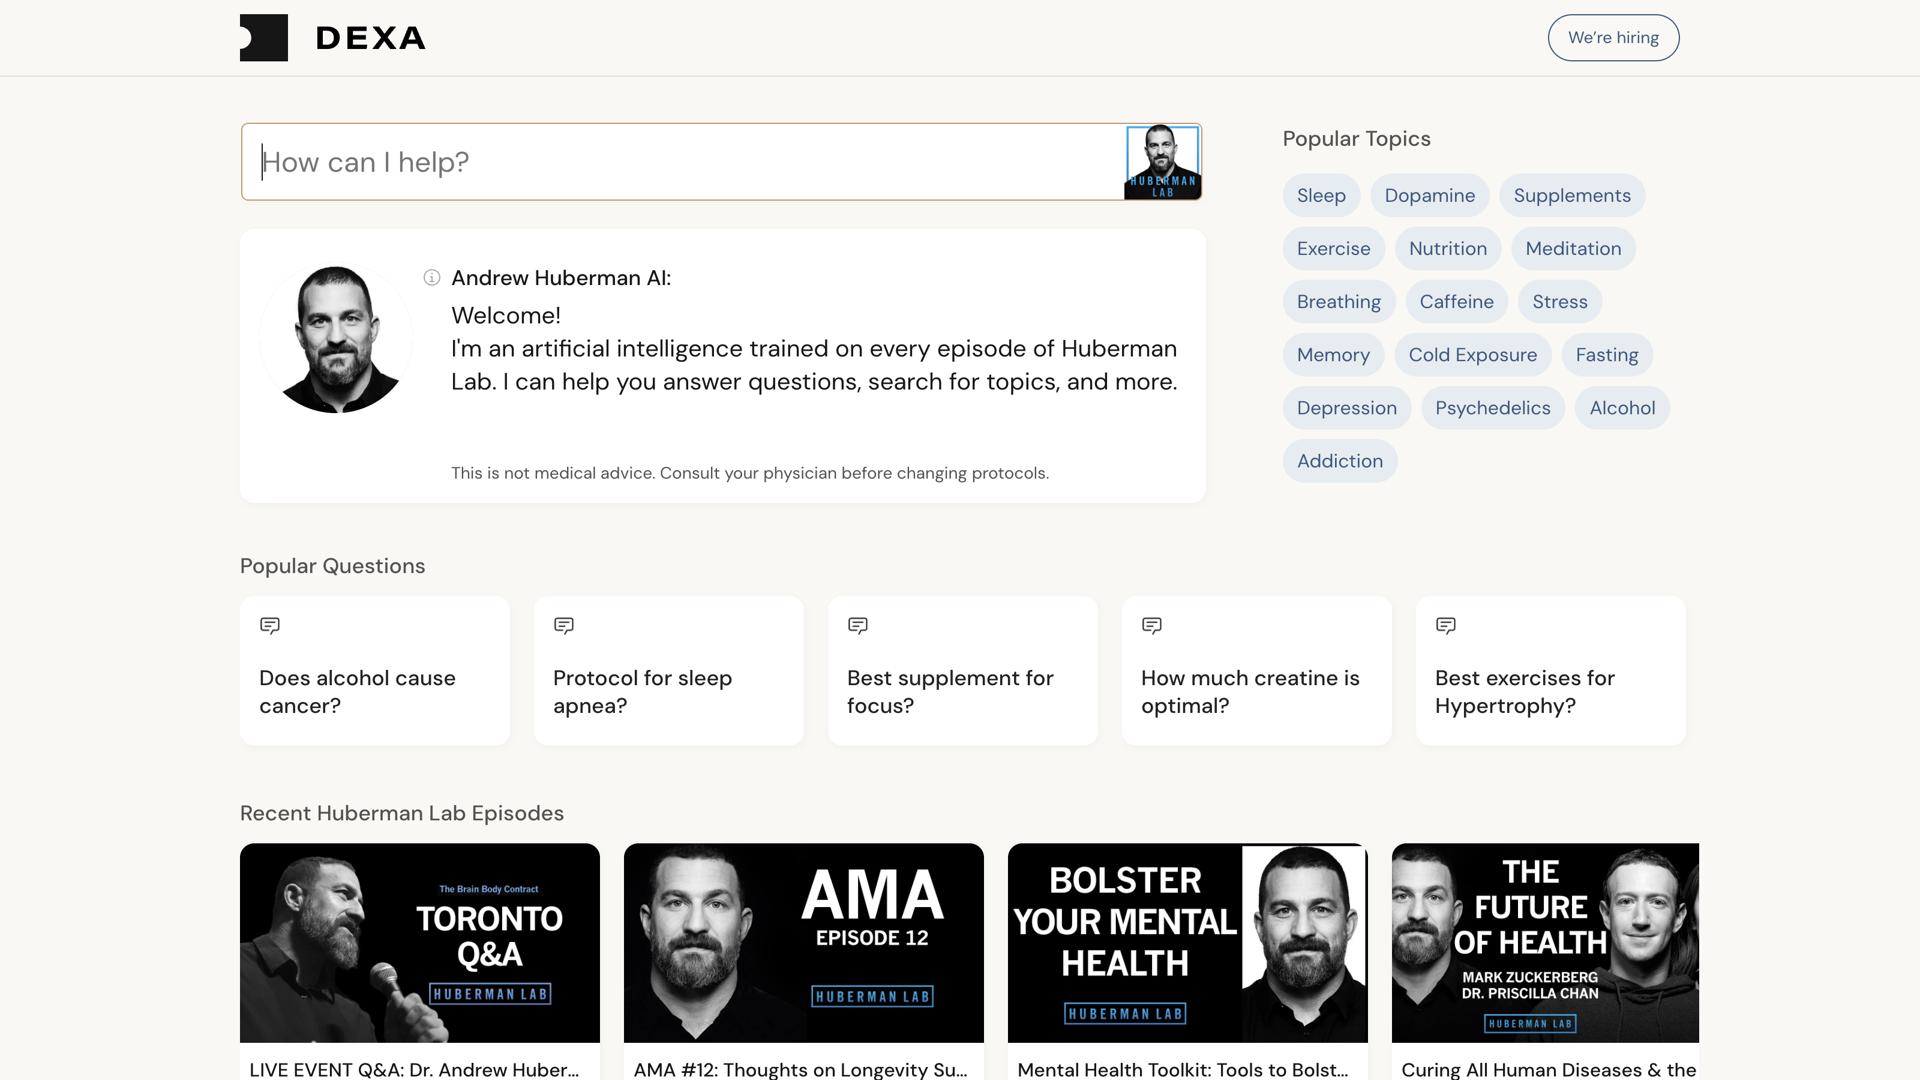Click chat icon on sleep apnea card
The image size is (1920, 1080).
(x=564, y=626)
